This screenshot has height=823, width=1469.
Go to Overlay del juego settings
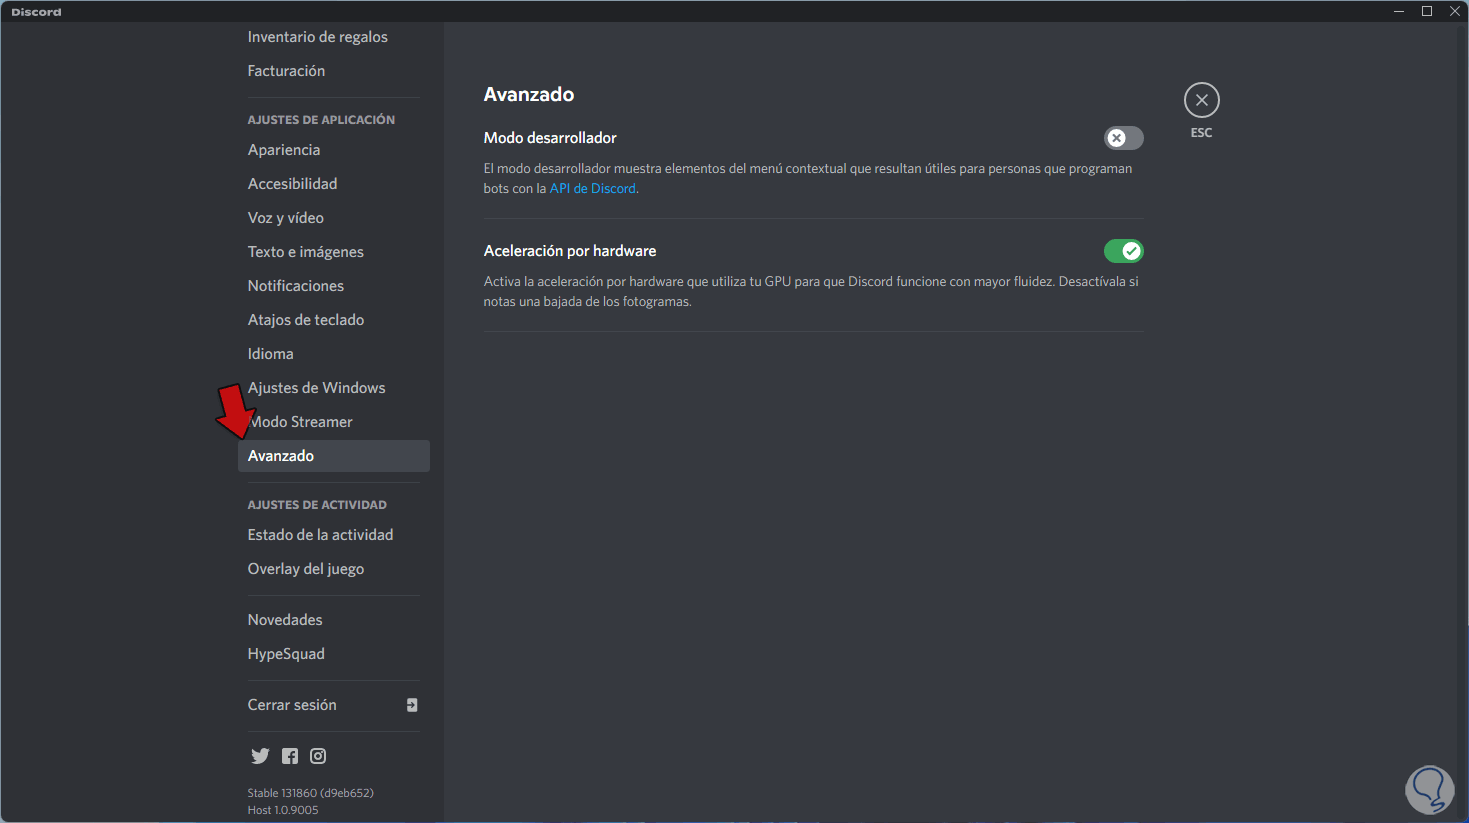click(306, 569)
